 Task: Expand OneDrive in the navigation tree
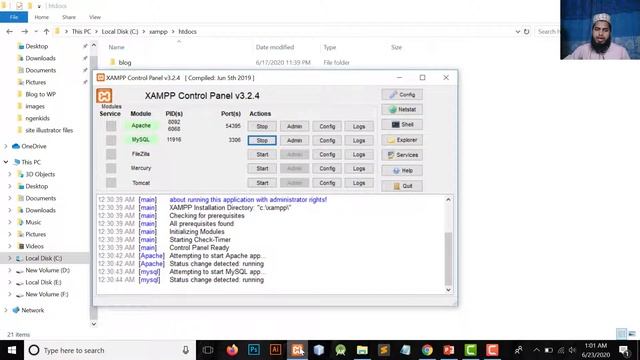[6, 146]
